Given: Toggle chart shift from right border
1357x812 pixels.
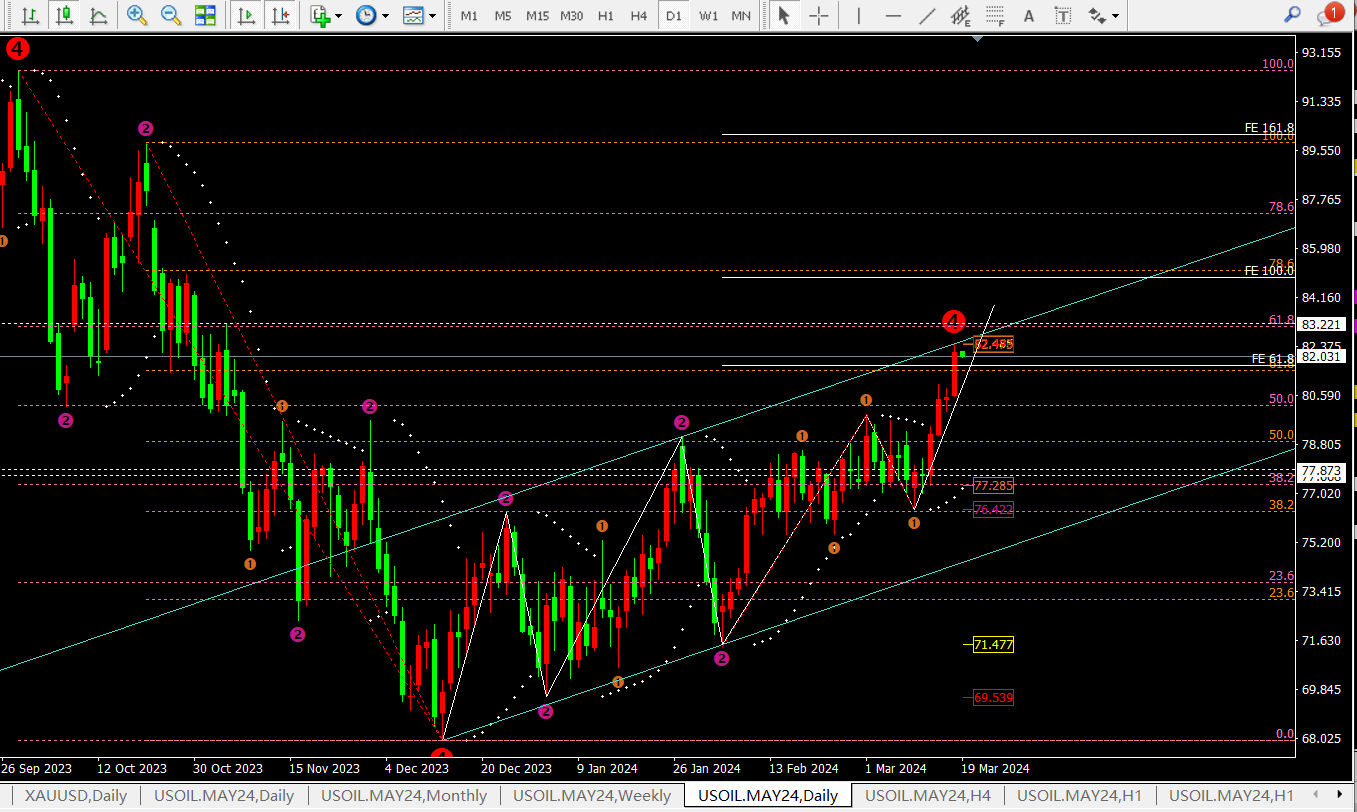Looking at the screenshot, I should tap(281, 15).
